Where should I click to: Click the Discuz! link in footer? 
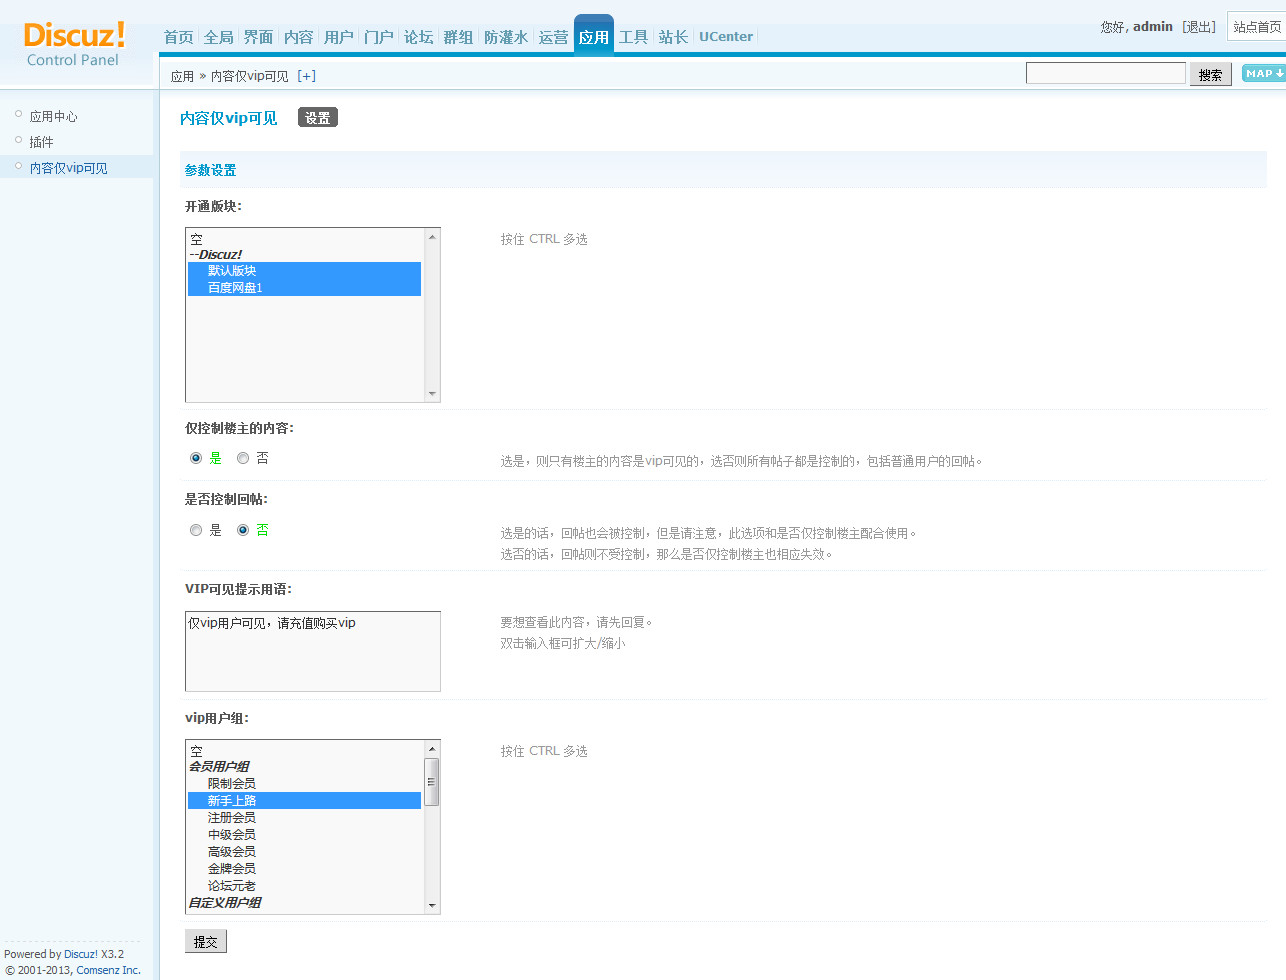tap(81, 954)
